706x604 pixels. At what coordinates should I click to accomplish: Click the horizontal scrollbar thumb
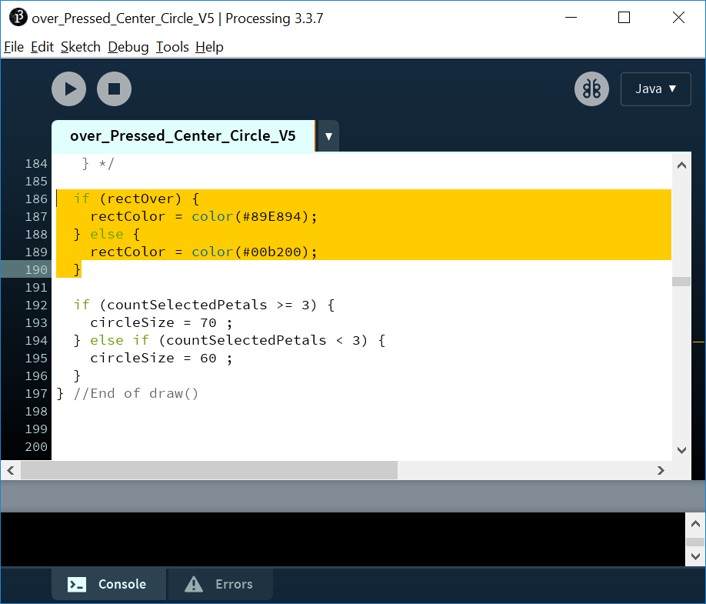coord(209,471)
